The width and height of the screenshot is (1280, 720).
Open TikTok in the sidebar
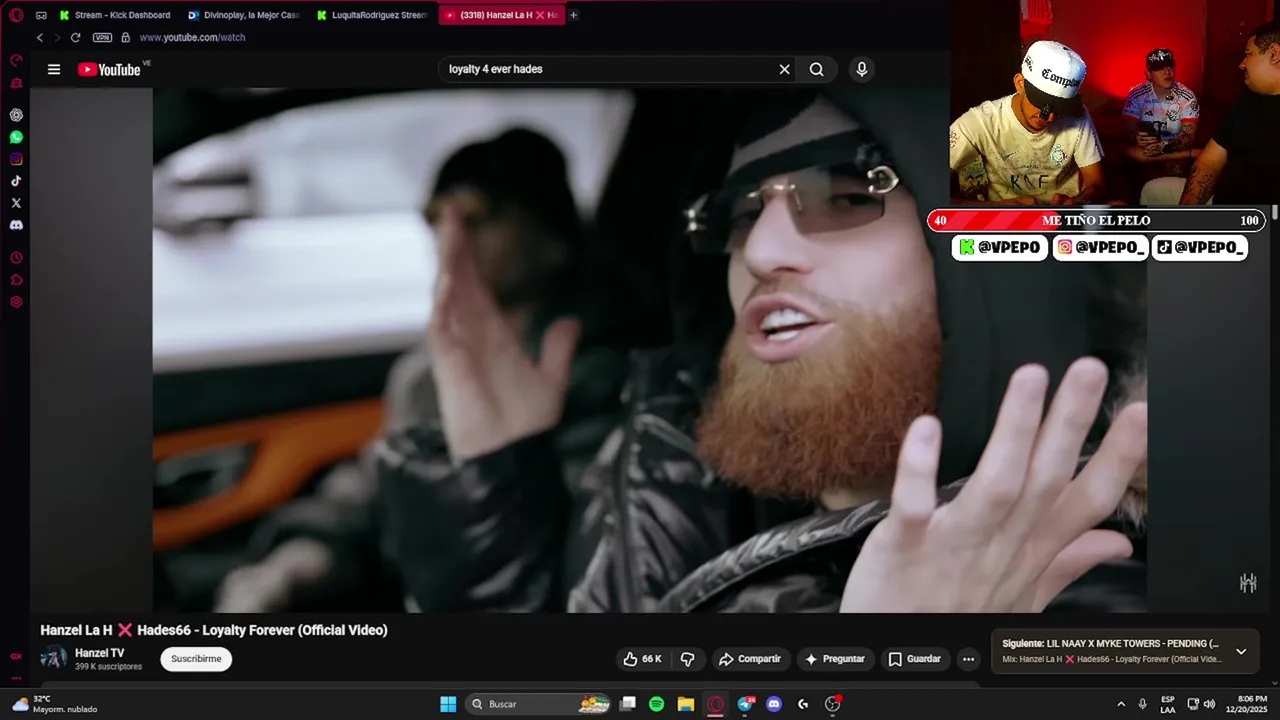pyautogui.click(x=16, y=181)
